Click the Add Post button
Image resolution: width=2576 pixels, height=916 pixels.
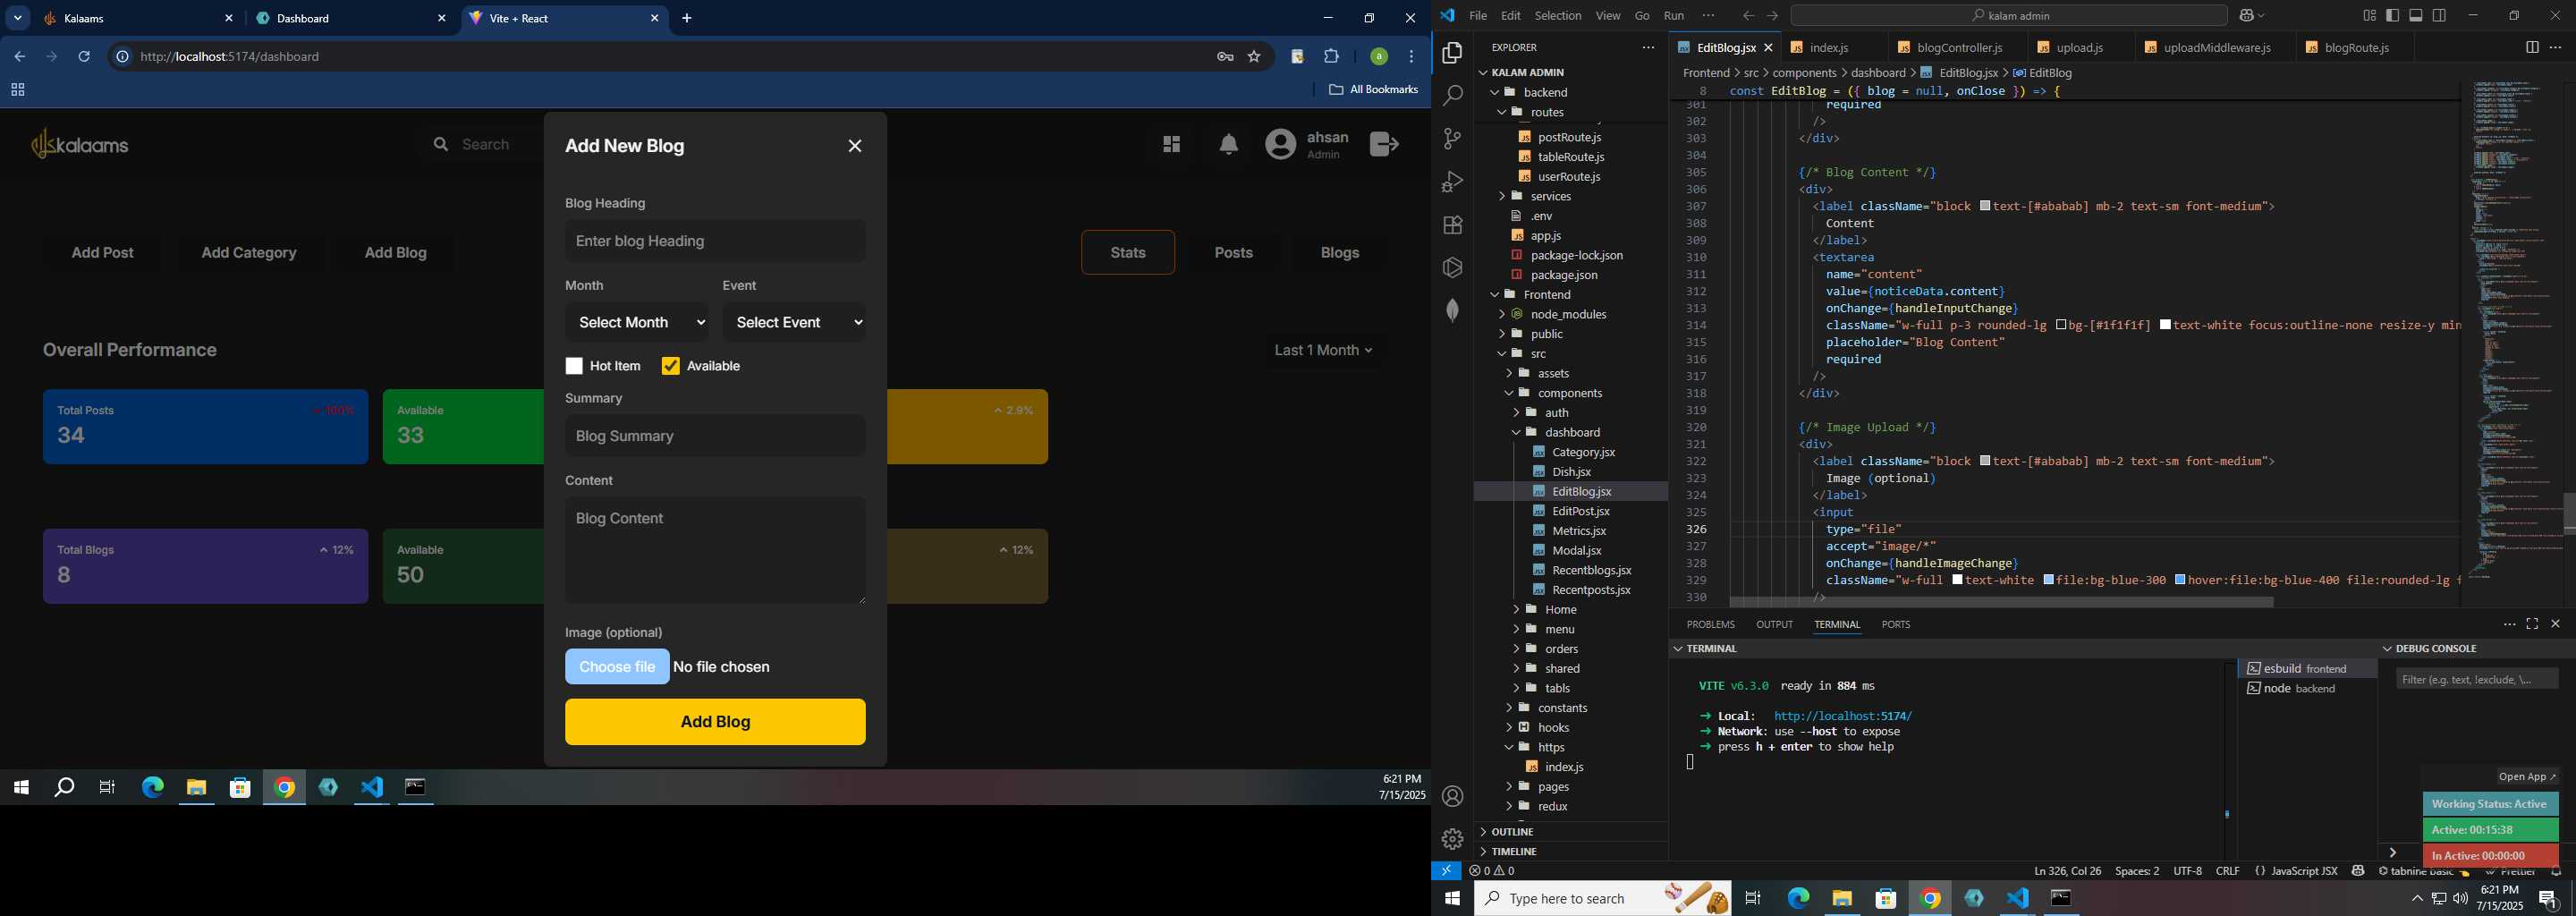(102, 253)
